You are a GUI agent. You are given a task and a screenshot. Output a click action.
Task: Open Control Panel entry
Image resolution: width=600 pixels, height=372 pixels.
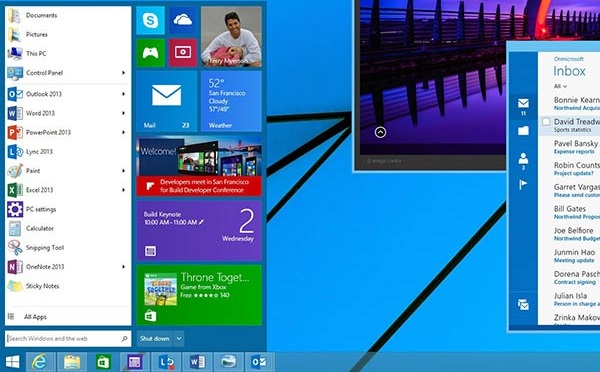tap(69, 73)
